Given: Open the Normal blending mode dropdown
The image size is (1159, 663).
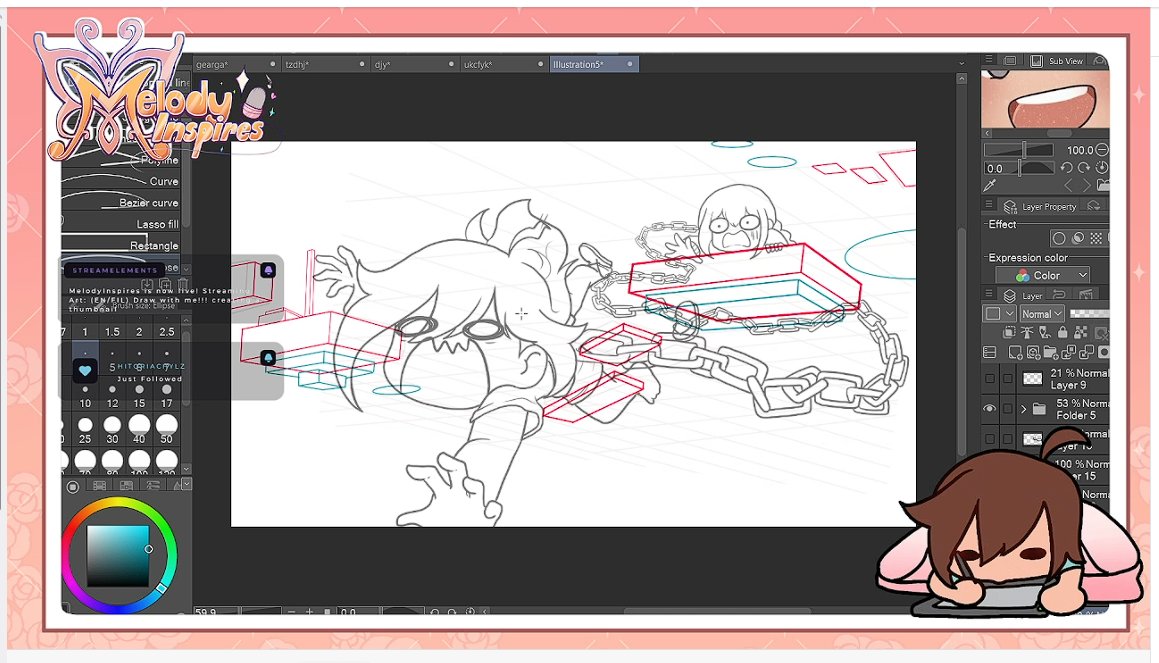Looking at the screenshot, I should (1043, 314).
